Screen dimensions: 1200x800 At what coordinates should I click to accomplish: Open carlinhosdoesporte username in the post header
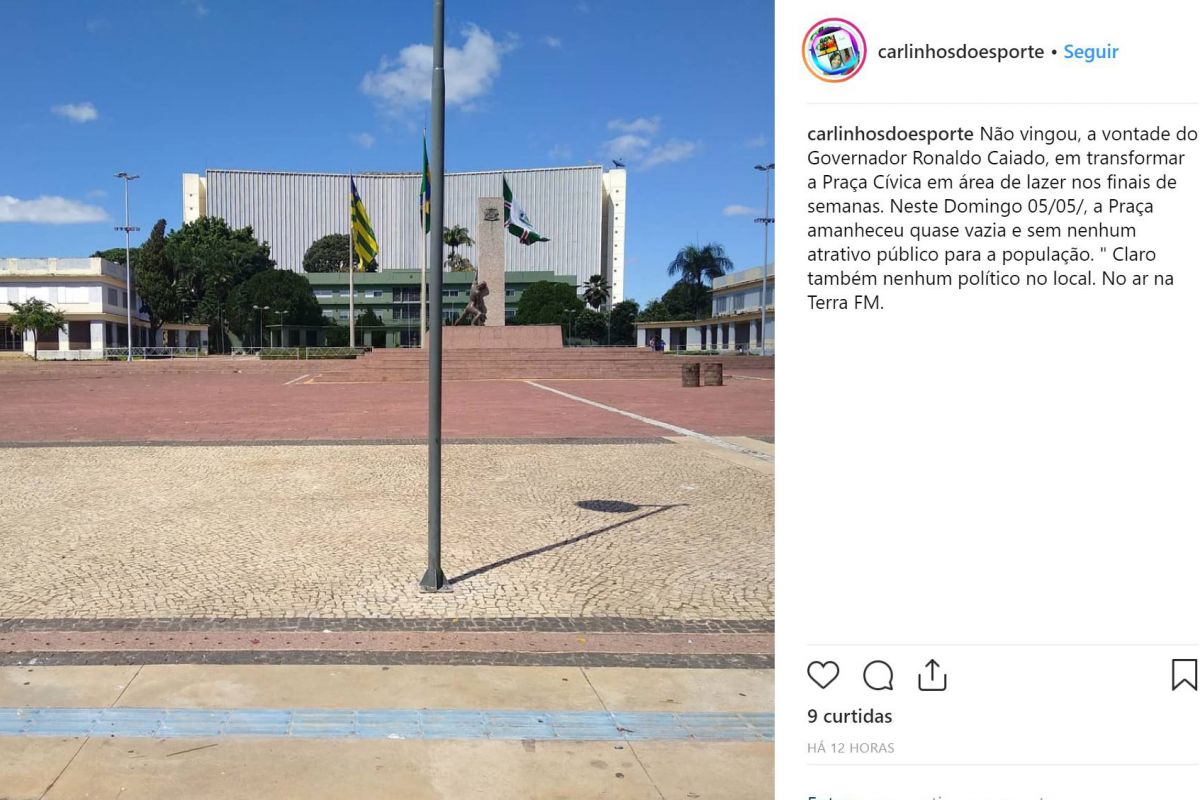point(961,52)
